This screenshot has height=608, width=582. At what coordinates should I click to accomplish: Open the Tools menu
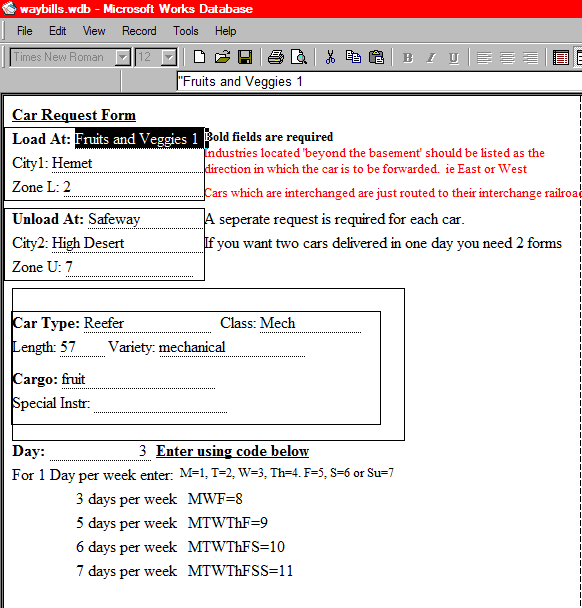pyautogui.click(x=186, y=31)
